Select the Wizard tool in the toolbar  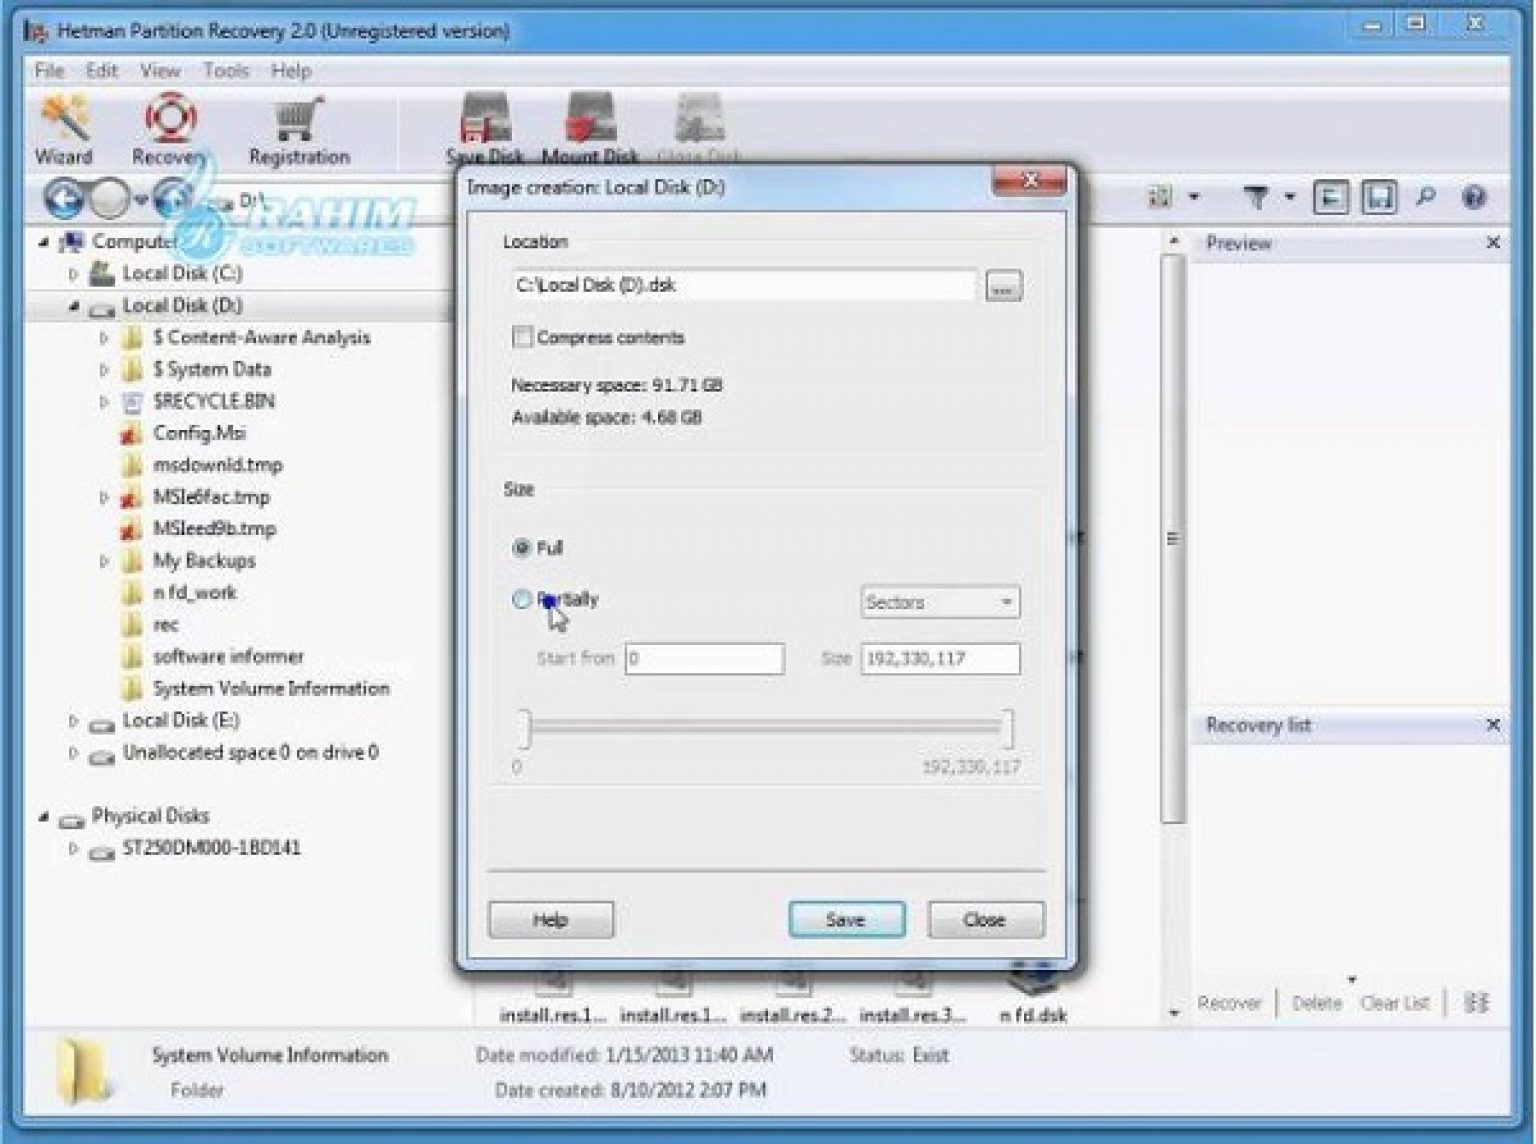(62, 125)
